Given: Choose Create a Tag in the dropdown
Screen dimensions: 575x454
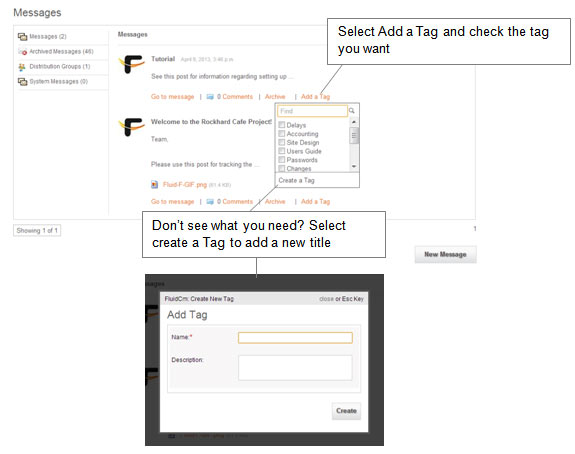Looking at the screenshot, I should click(x=296, y=180).
